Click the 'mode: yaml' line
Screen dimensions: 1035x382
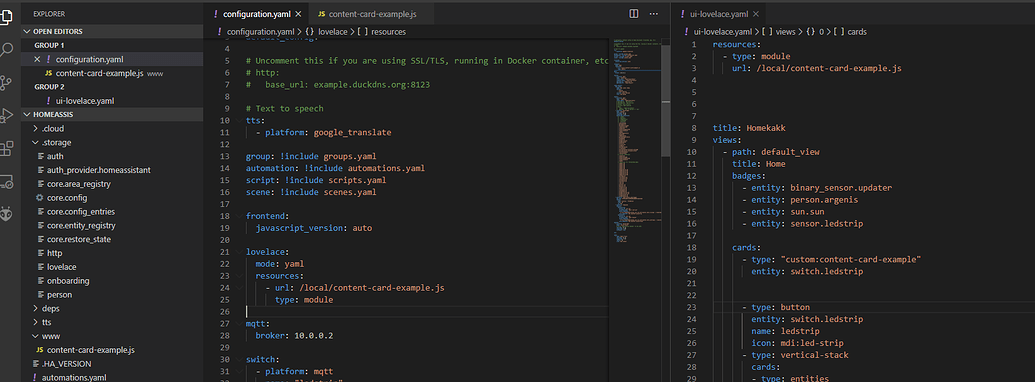coord(280,263)
